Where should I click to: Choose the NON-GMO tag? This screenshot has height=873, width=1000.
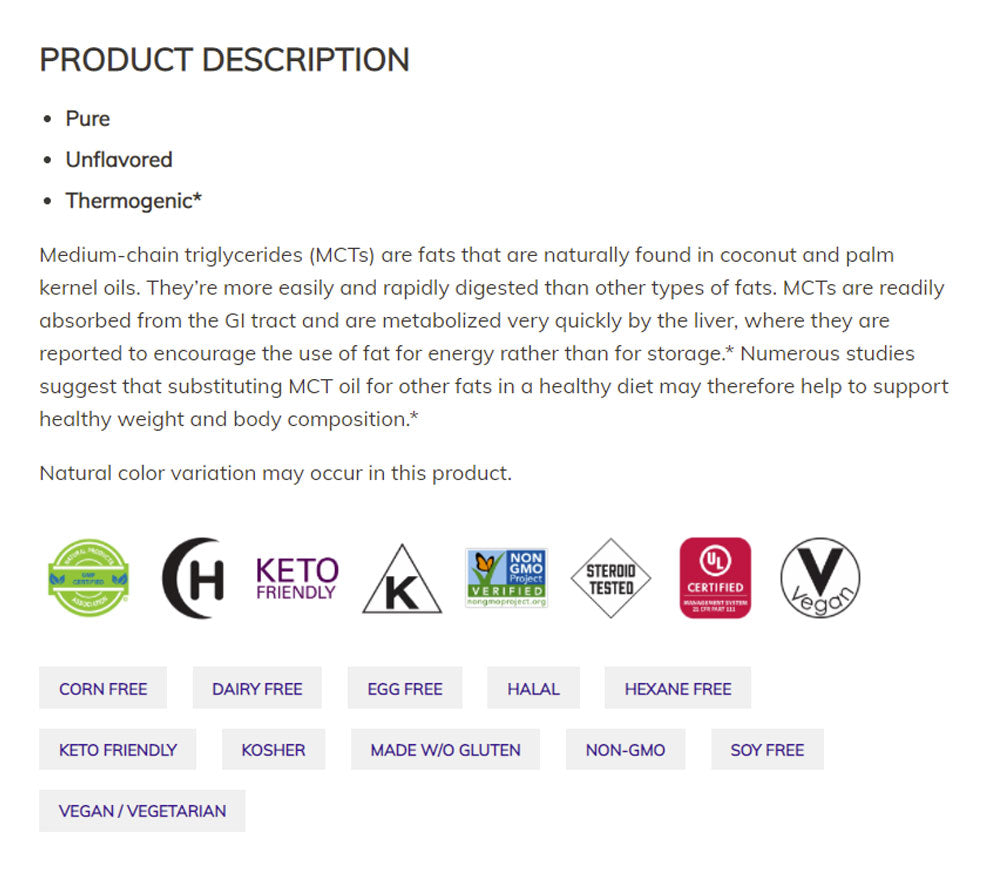point(625,749)
